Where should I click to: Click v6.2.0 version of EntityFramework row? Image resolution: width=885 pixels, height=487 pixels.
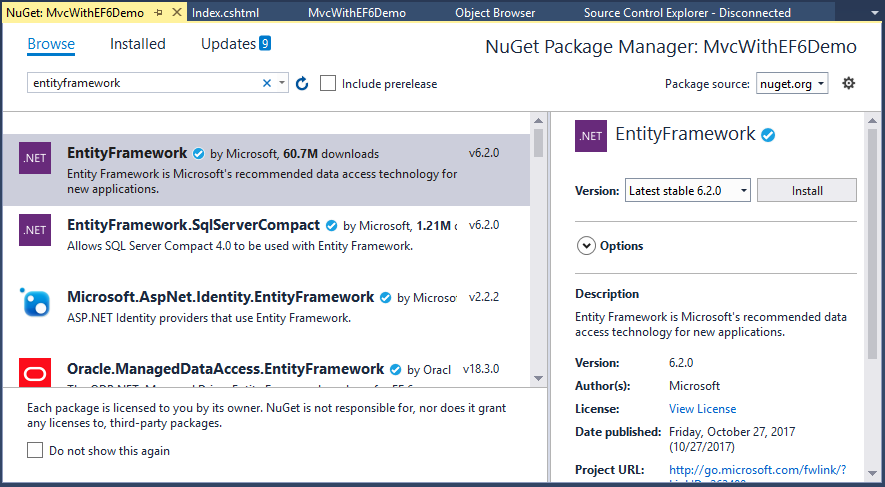pyautogui.click(x=484, y=153)
